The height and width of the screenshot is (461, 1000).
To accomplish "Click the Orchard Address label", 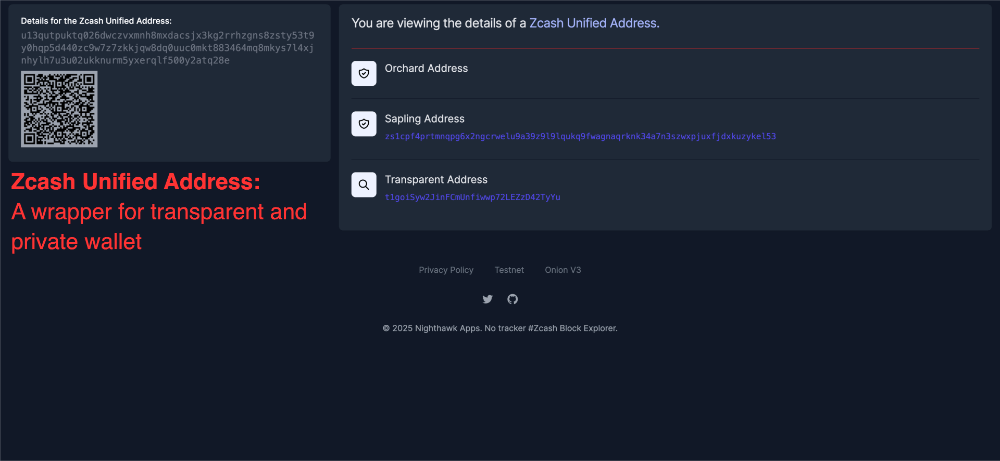I will [x=426, y=68].
